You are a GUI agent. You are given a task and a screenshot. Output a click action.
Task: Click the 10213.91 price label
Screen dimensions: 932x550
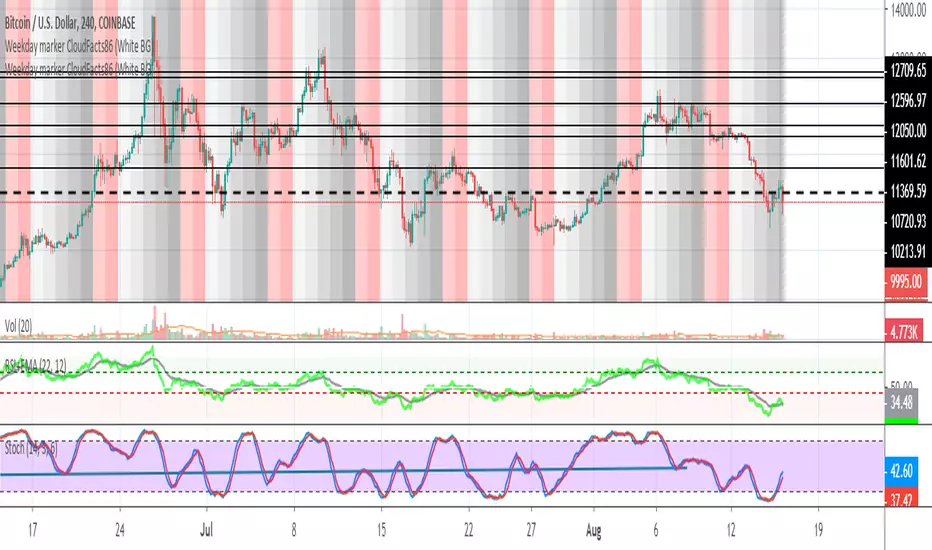[908, 251]
